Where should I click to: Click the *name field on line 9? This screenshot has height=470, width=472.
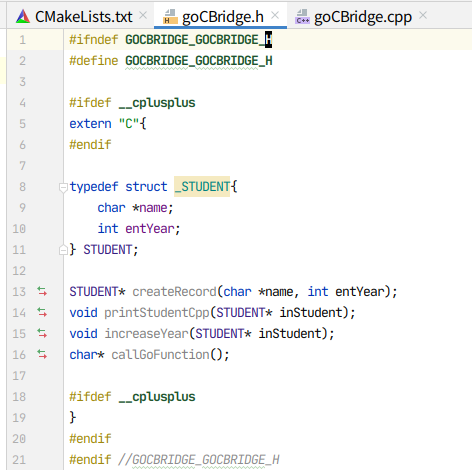coord(150,208)
